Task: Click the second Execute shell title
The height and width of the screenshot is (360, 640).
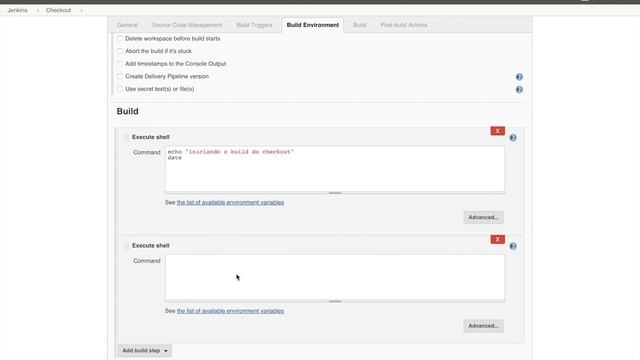Action: [x=151, y=246]
